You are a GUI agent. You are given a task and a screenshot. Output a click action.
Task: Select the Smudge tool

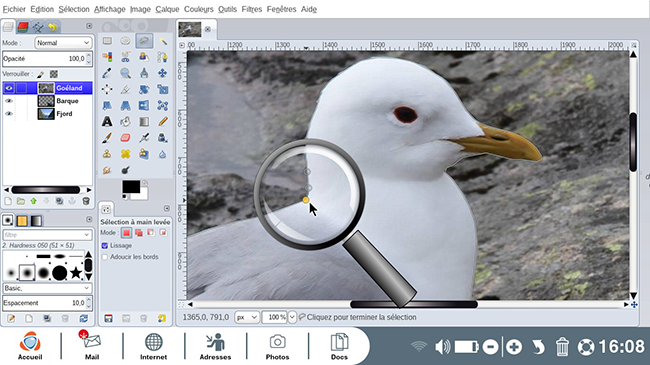(107, 170)
